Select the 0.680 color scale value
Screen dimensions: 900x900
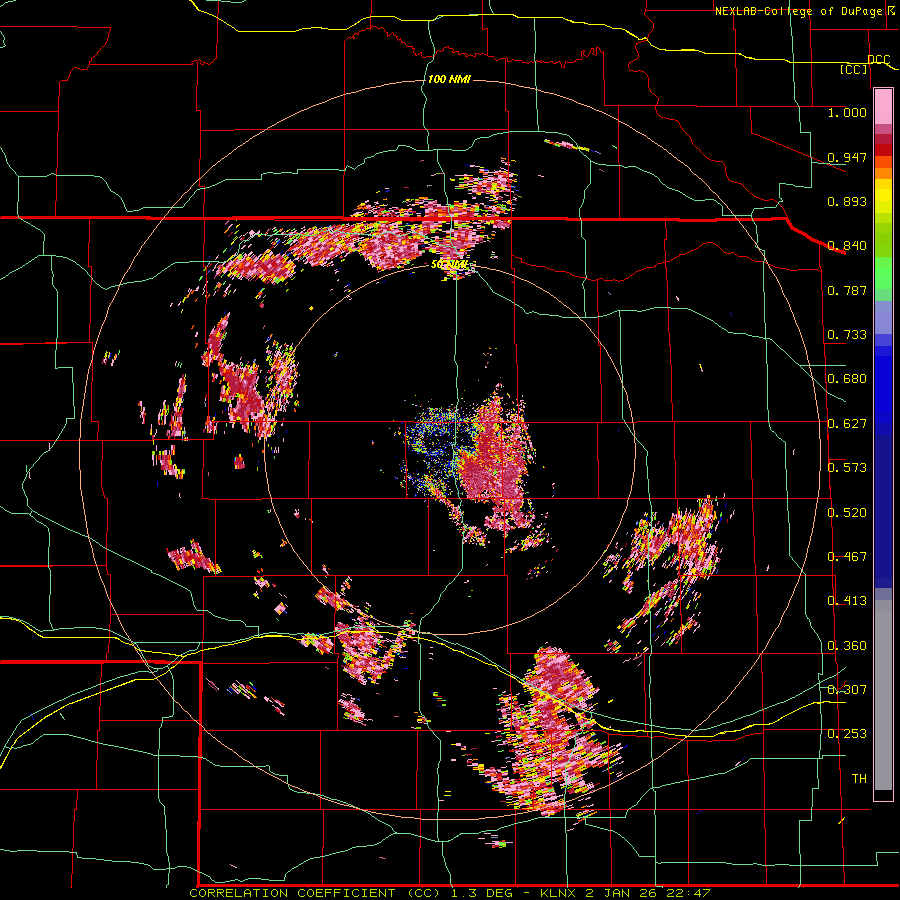(847, 379)
